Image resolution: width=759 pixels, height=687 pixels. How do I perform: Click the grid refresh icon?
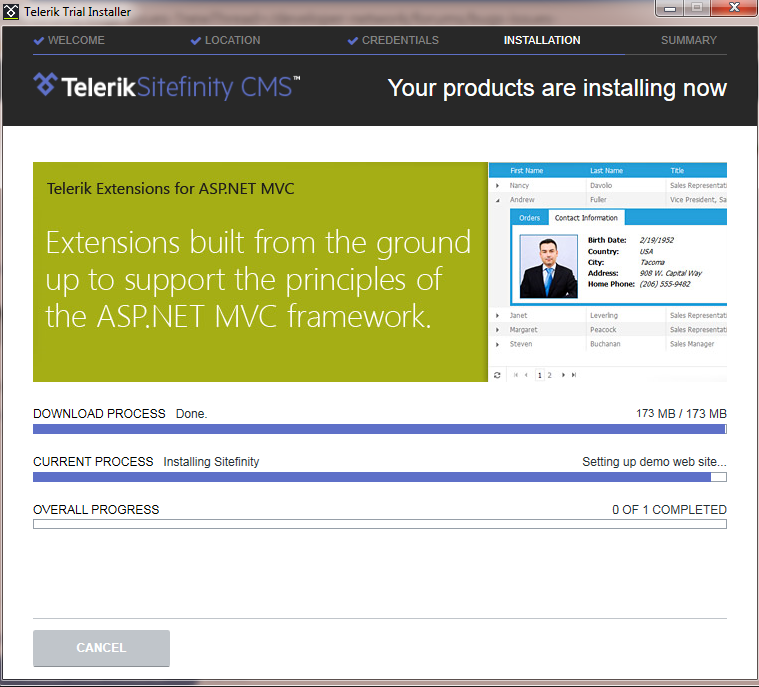(497, 375)
